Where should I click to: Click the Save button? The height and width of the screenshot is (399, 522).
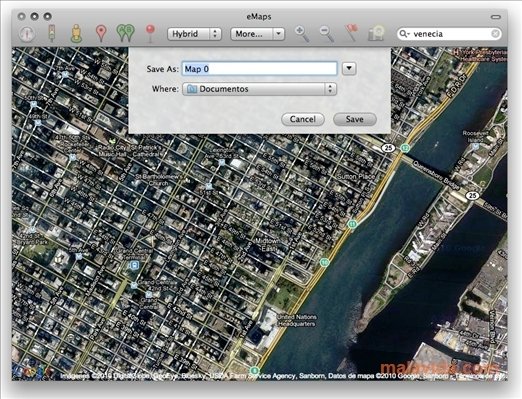tap(355, 119)
